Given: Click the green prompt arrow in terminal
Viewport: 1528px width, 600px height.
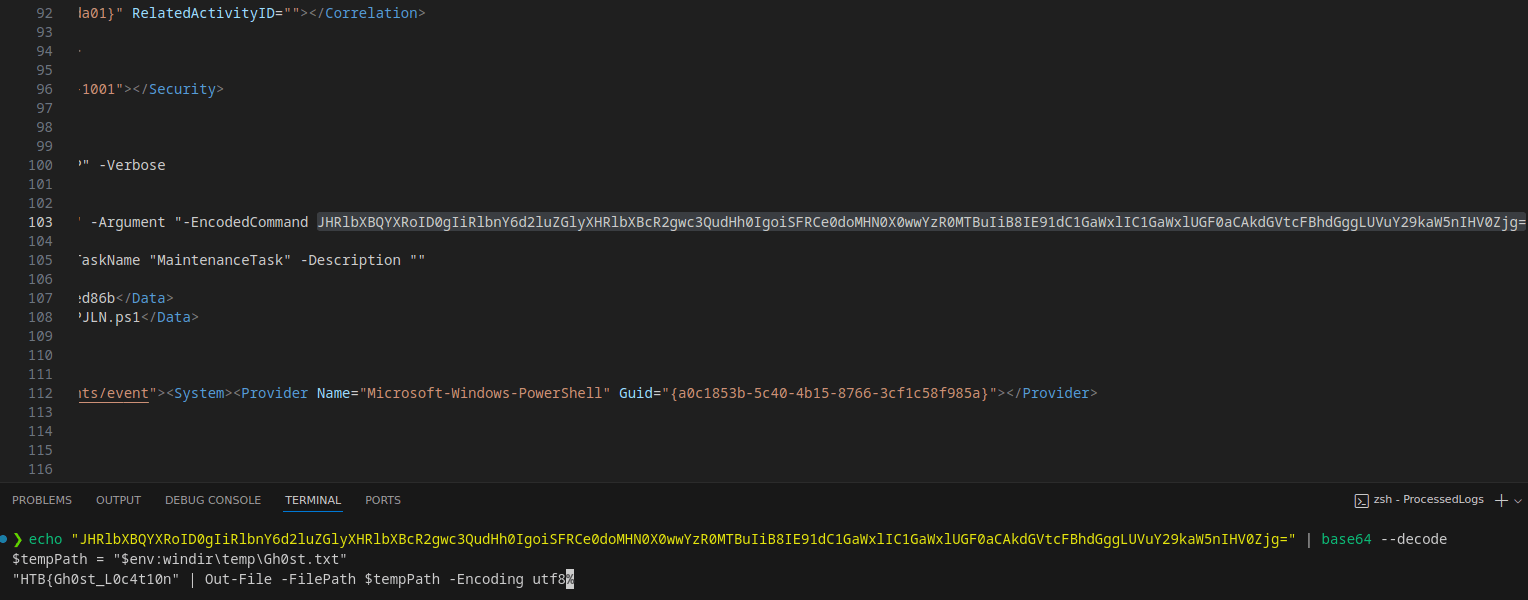Looking at the screenshot, I should point(17,539).
